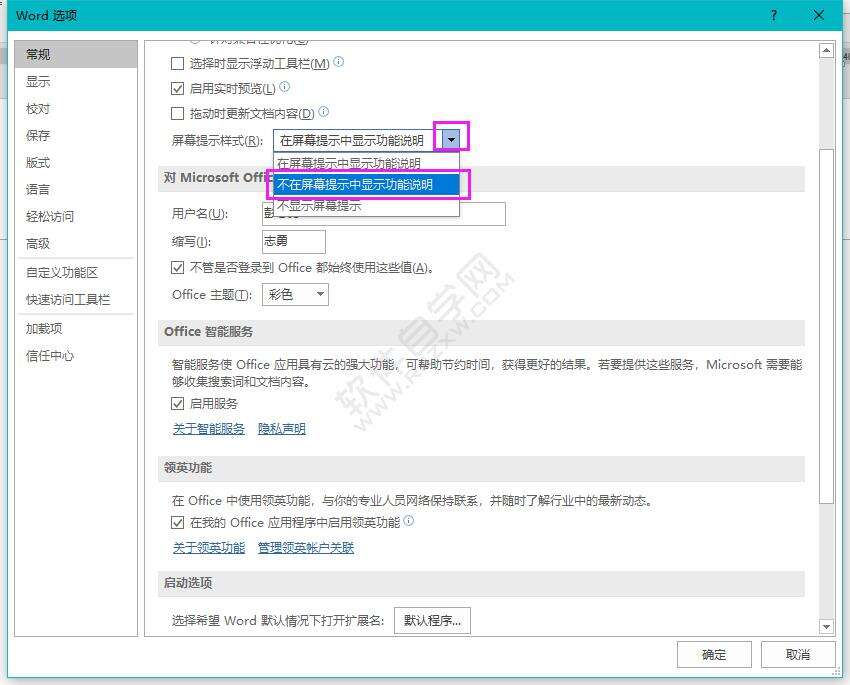Click info icon next to 启用实时预览
Image resolution: width=850 pixels, height=685 pixels.
pos(285,86)
